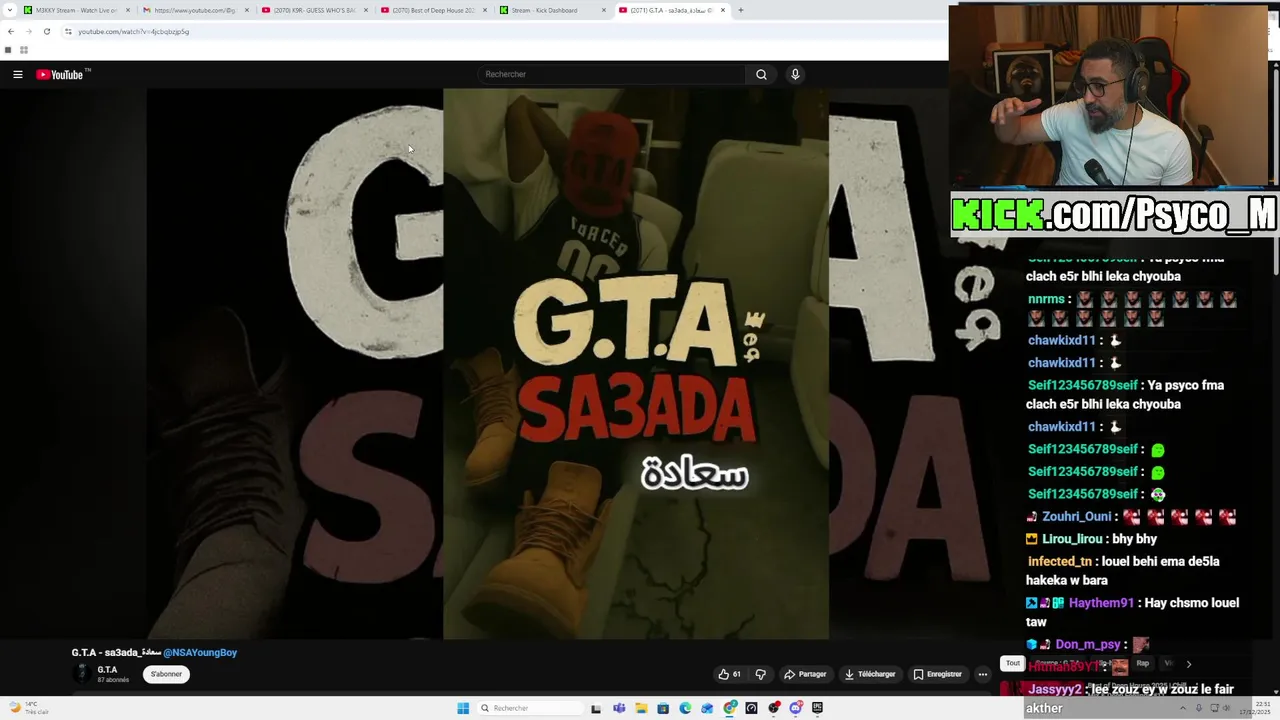Open Discord from the taskbar
Viewport: 1280px width, 720px height.
pos(796,708)
